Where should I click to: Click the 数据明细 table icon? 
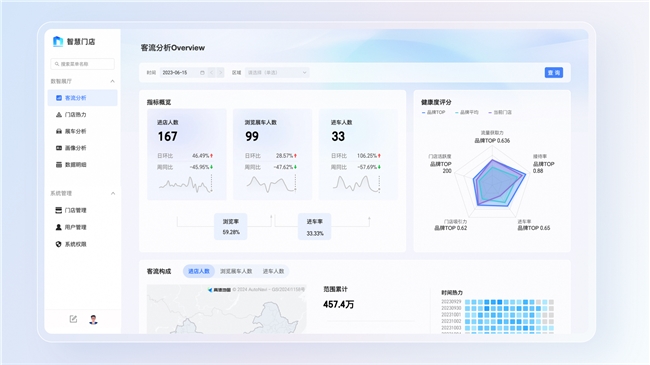point(59,165)
